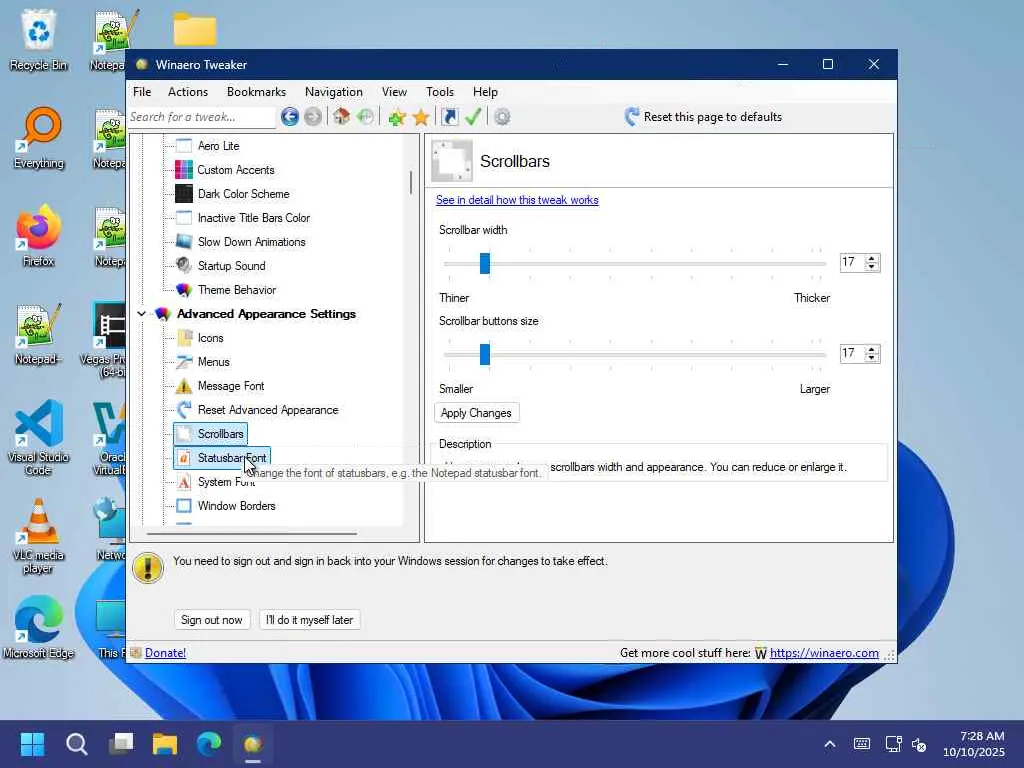Click the Dark Color Scheme icon

pos(184,194)
